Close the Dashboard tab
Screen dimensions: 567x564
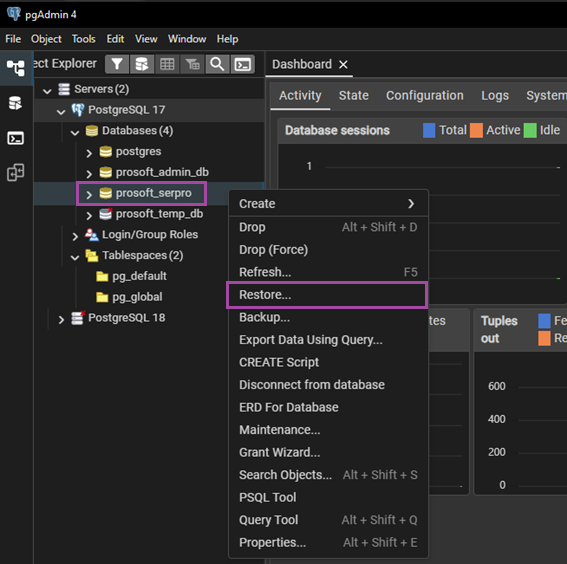[343, 65]
